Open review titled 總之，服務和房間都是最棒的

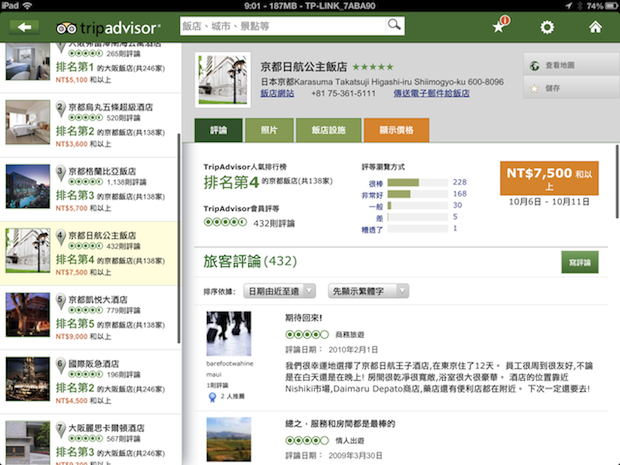coord(340,424)
